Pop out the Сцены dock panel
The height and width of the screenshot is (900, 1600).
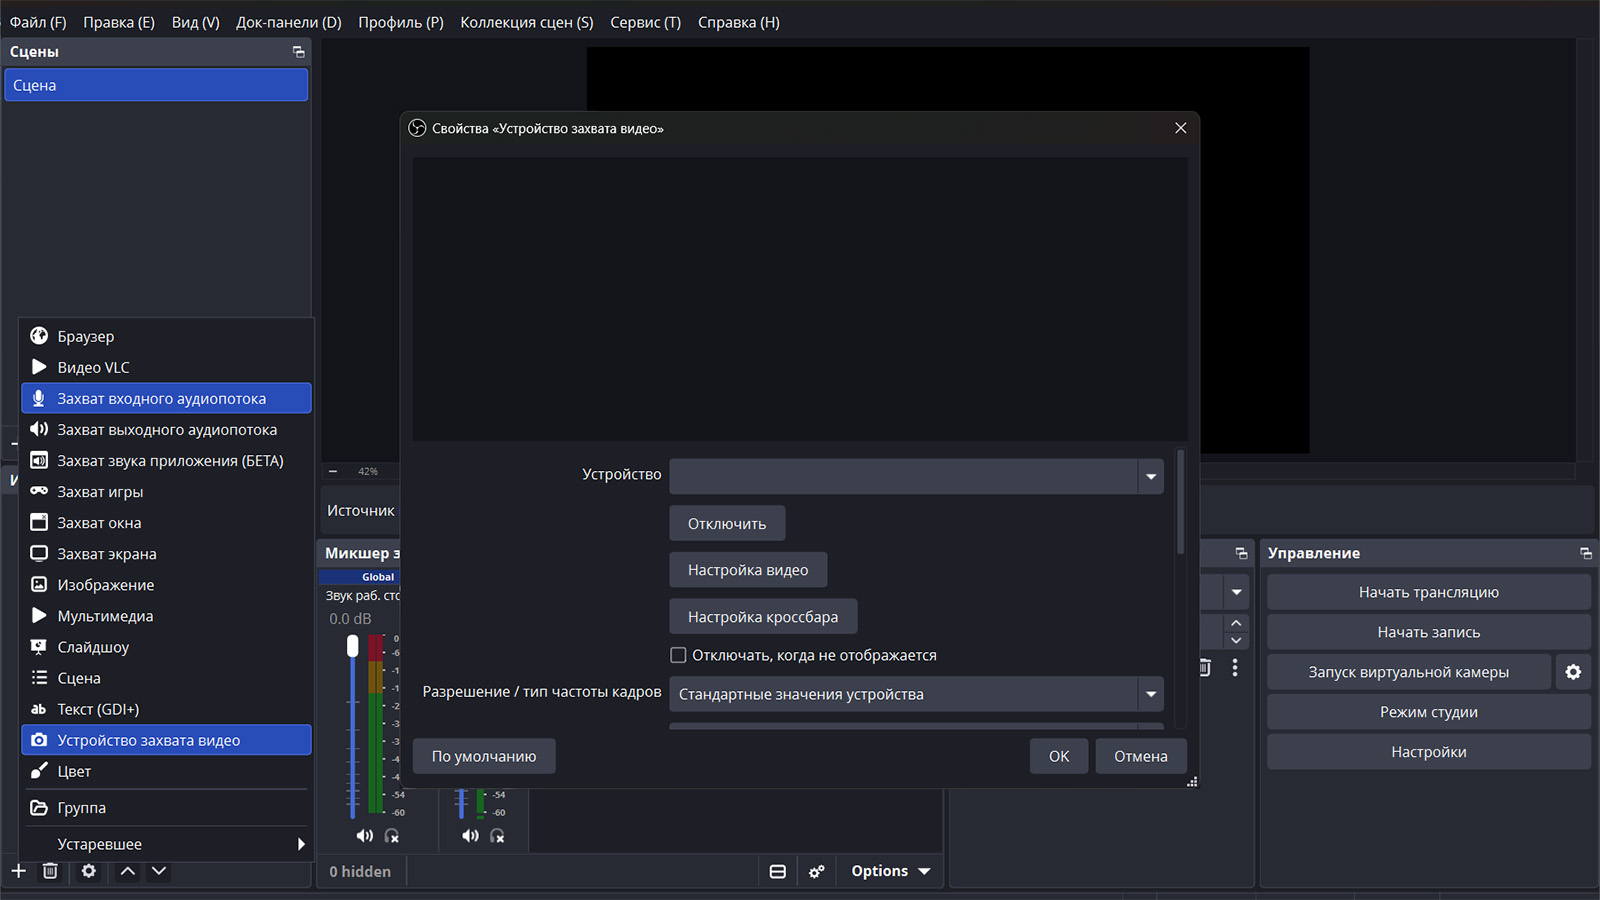pos(298,52)
